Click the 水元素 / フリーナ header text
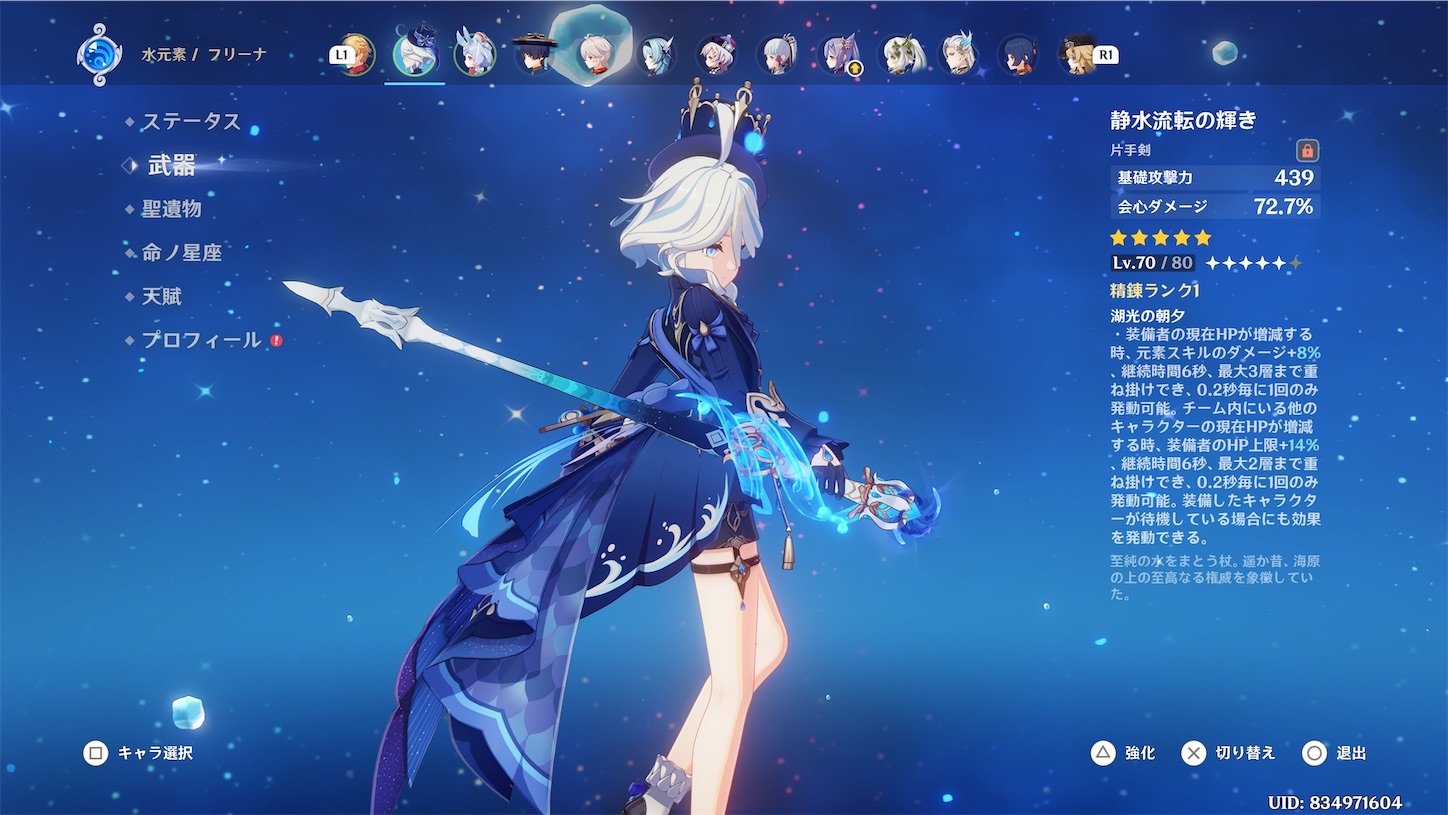This screenshot has height=815, width=1448. (x=204, y=55)
